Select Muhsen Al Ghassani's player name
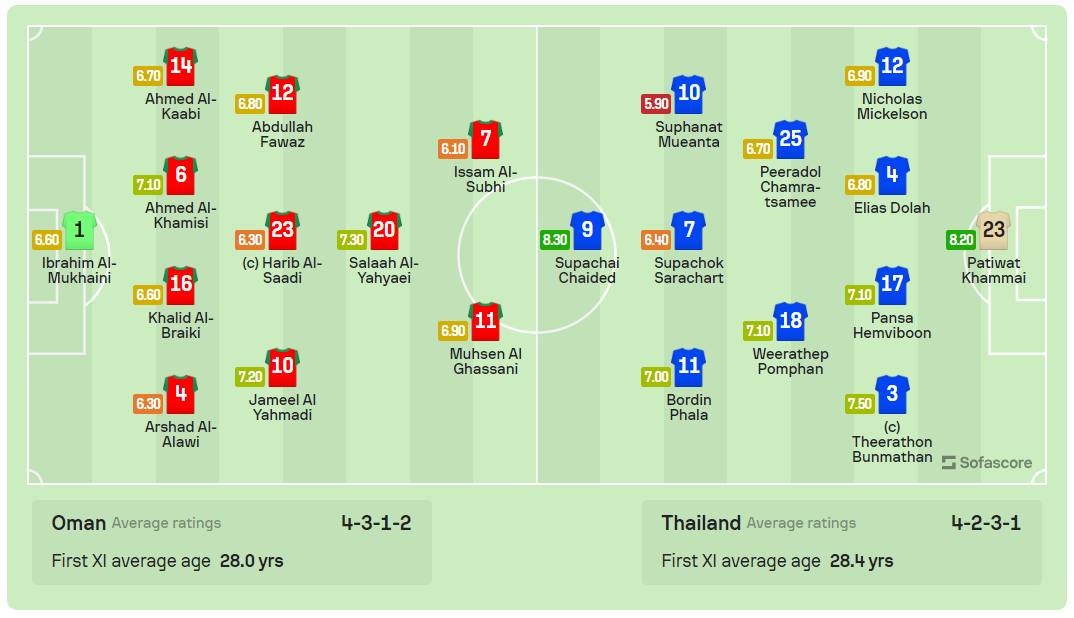 pyautogui.click(x=486, y=361)
